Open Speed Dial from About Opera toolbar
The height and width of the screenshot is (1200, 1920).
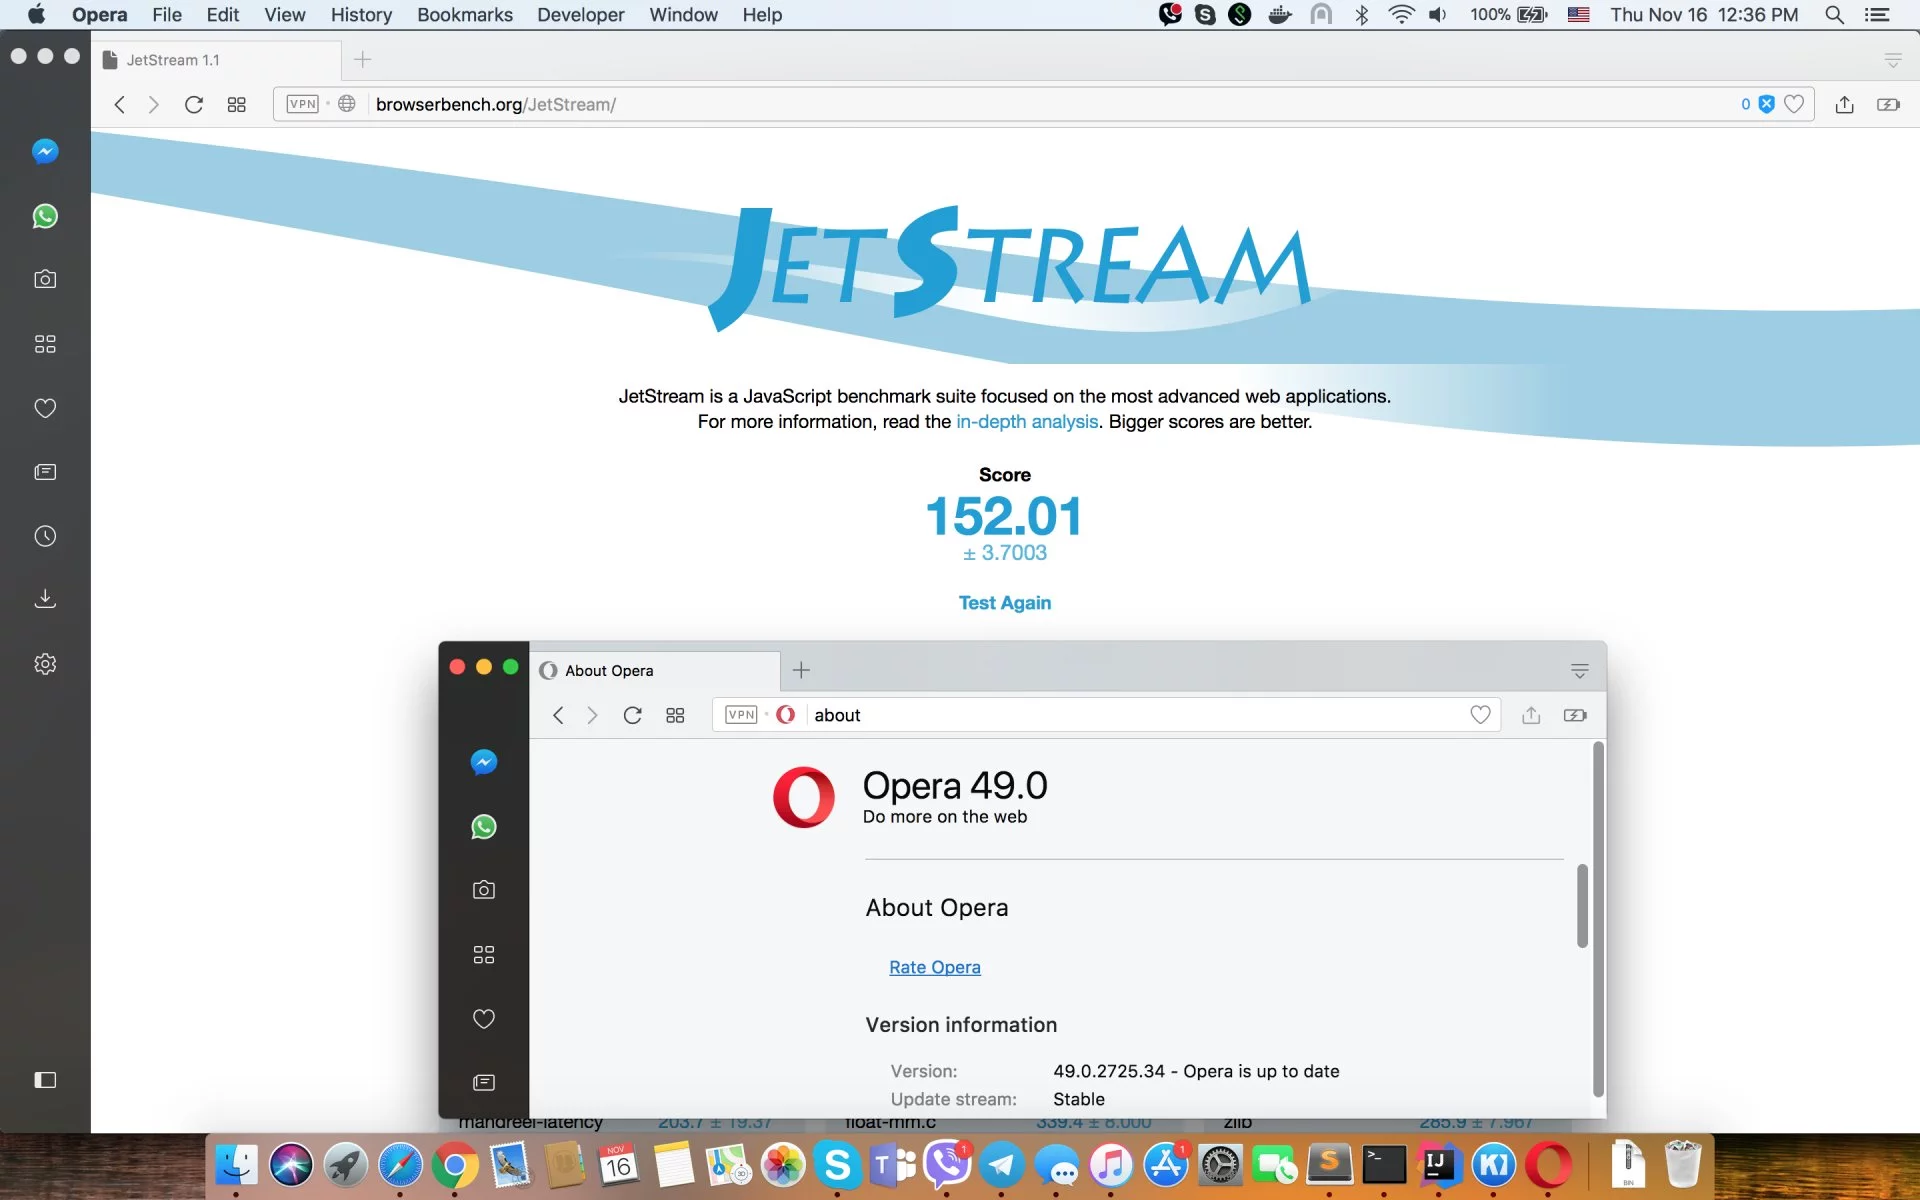pos(675,715)
